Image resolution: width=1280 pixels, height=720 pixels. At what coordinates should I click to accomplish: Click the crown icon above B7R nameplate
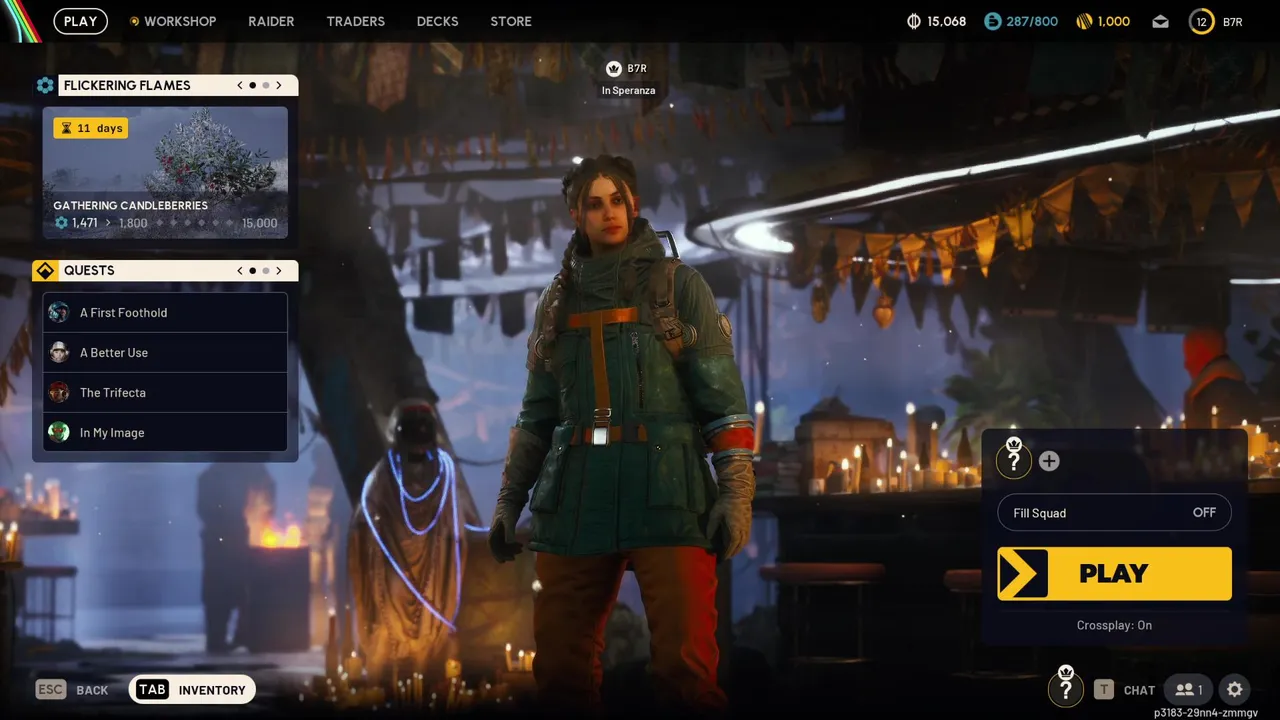614,69
